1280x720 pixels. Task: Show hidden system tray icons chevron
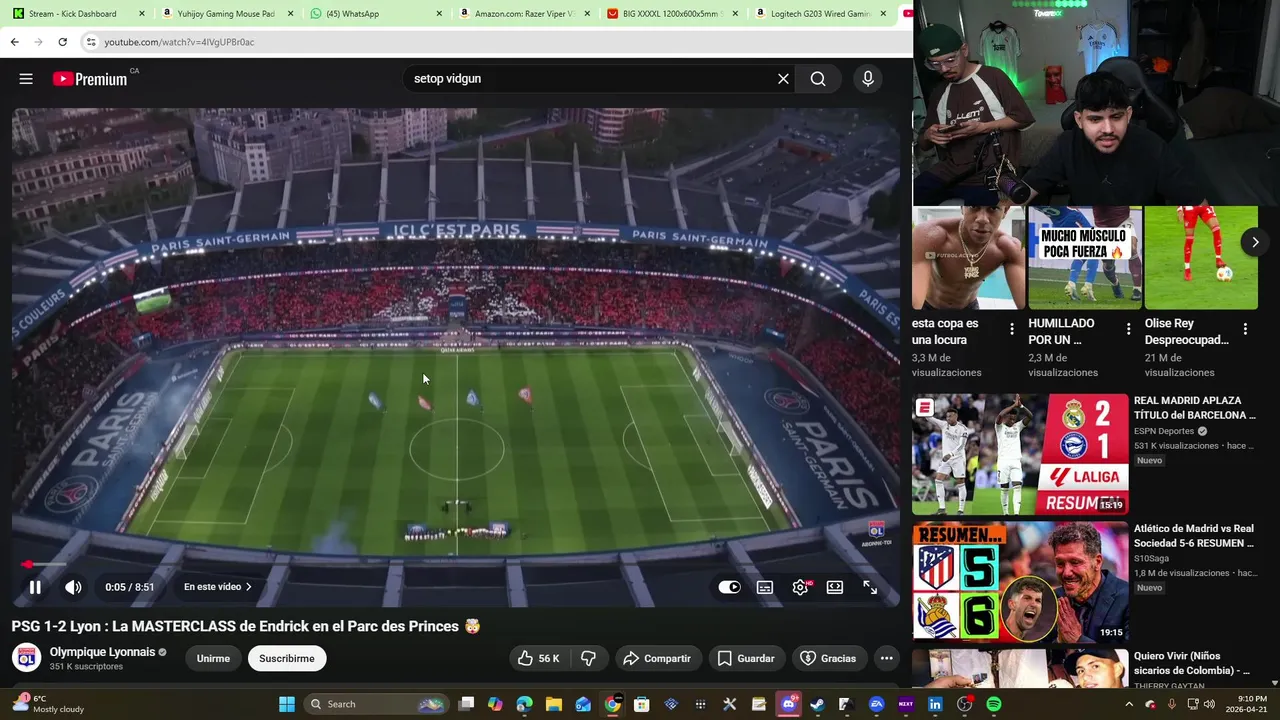pyautogui.click(x=1129, y=704)
